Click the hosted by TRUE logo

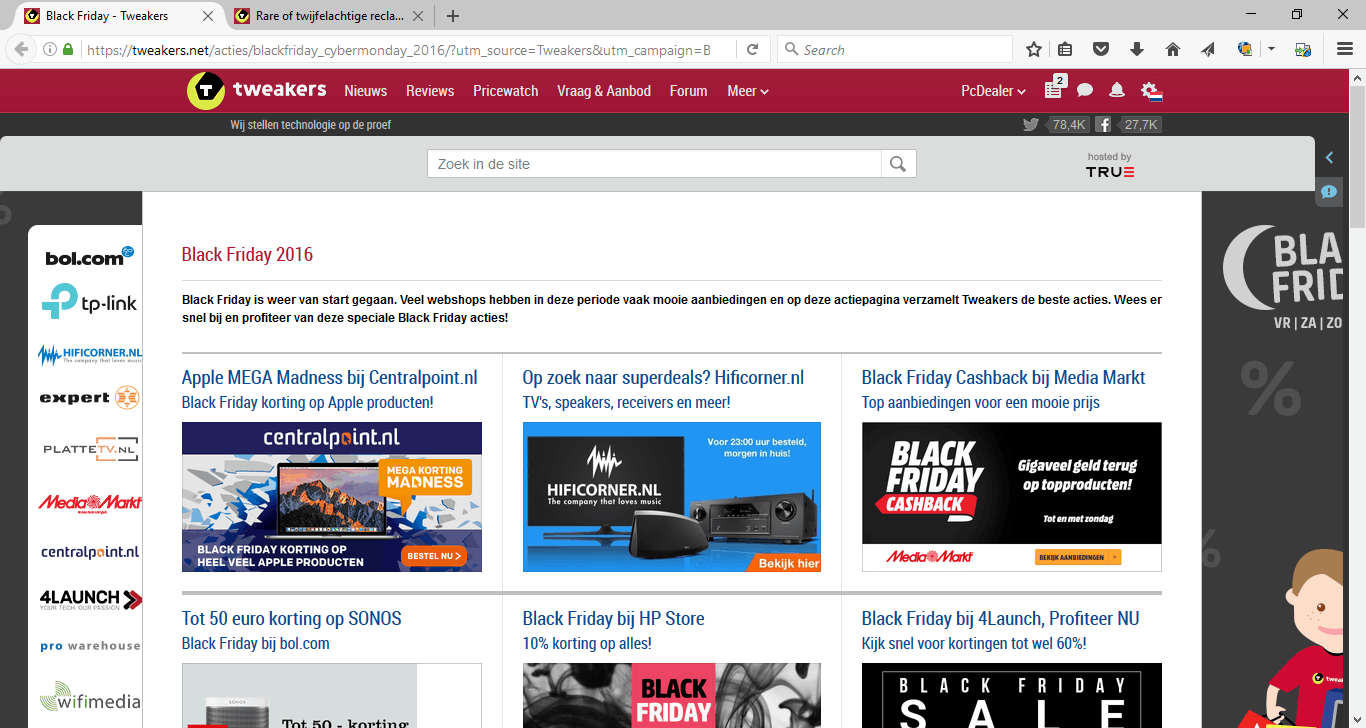coord(1110,165)
